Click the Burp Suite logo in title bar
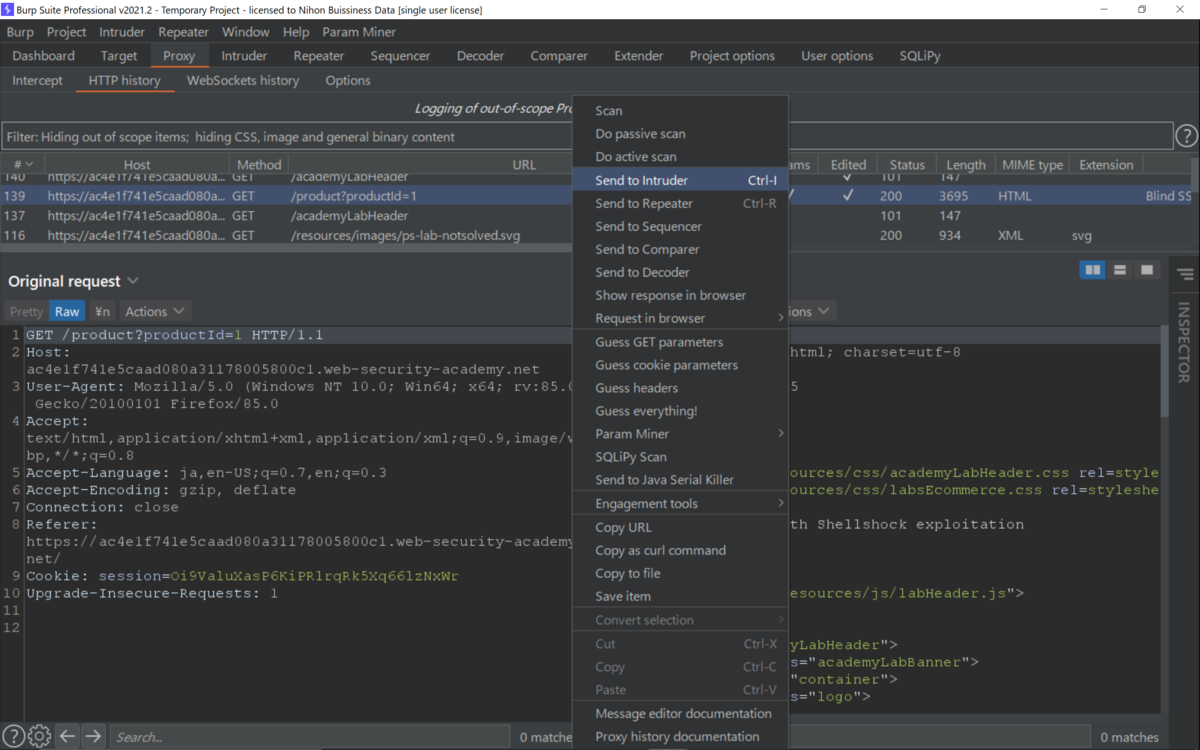The height and width of the screenshot is (750, 1200). [8, 9]
